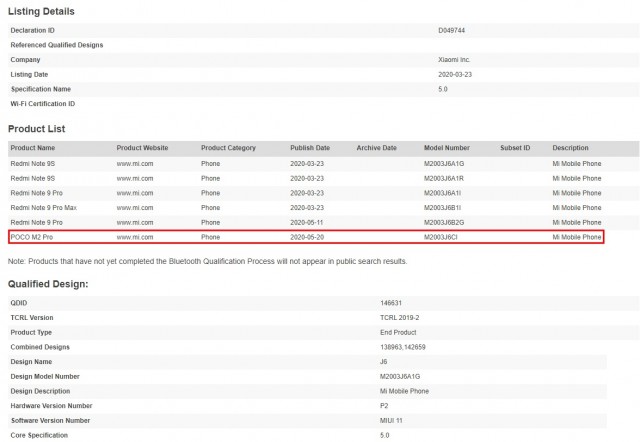Click the Publish Date column header

(310, 148)
